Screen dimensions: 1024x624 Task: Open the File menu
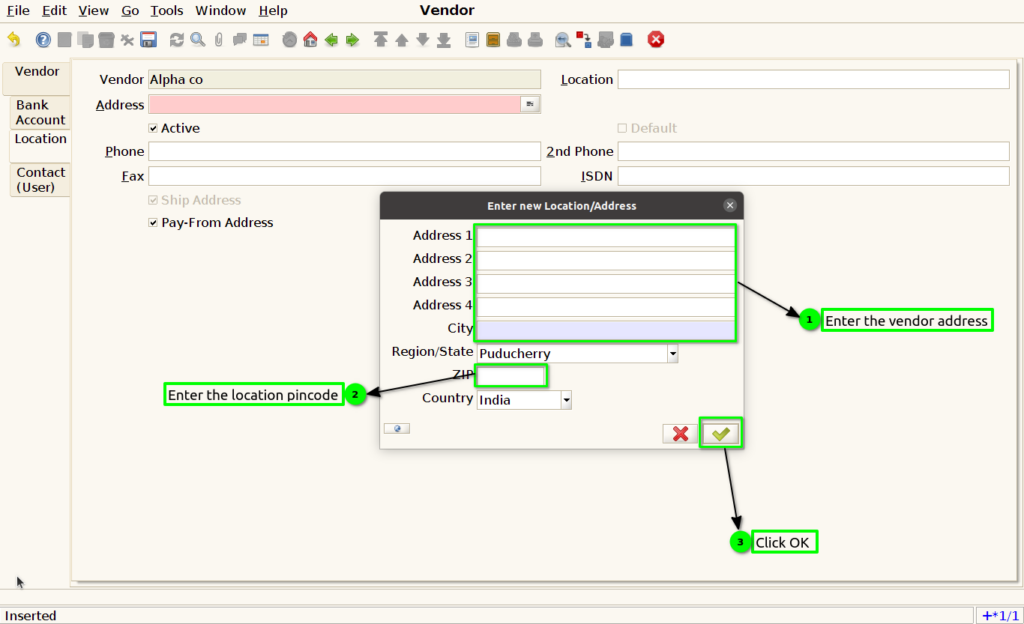point(18,10)
